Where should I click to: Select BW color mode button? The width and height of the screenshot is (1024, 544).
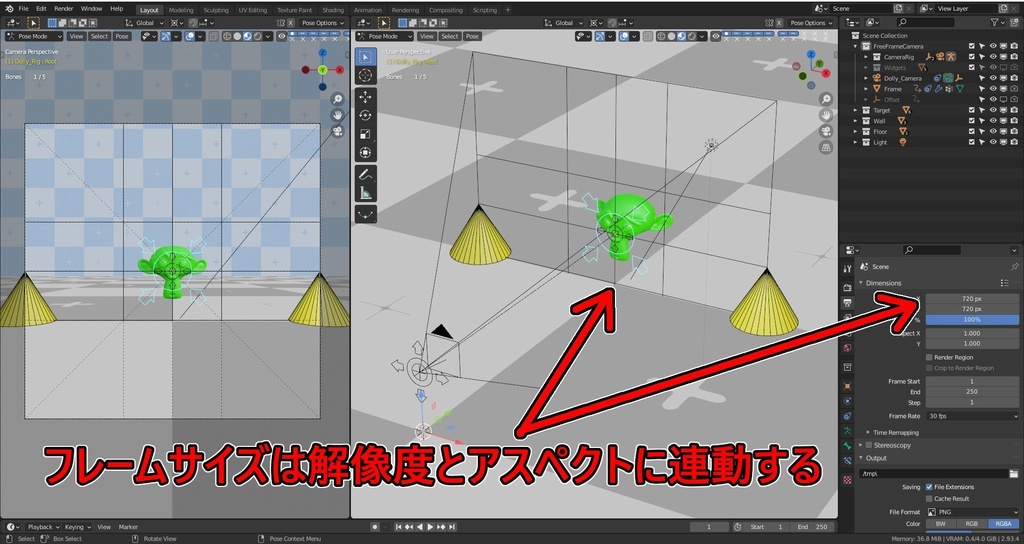(x=941, y=524)
